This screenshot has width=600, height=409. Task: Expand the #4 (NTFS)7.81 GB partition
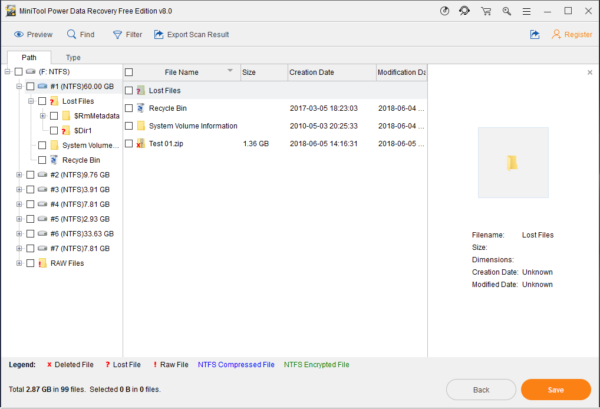pyautogui.click(x=19, y=204)
